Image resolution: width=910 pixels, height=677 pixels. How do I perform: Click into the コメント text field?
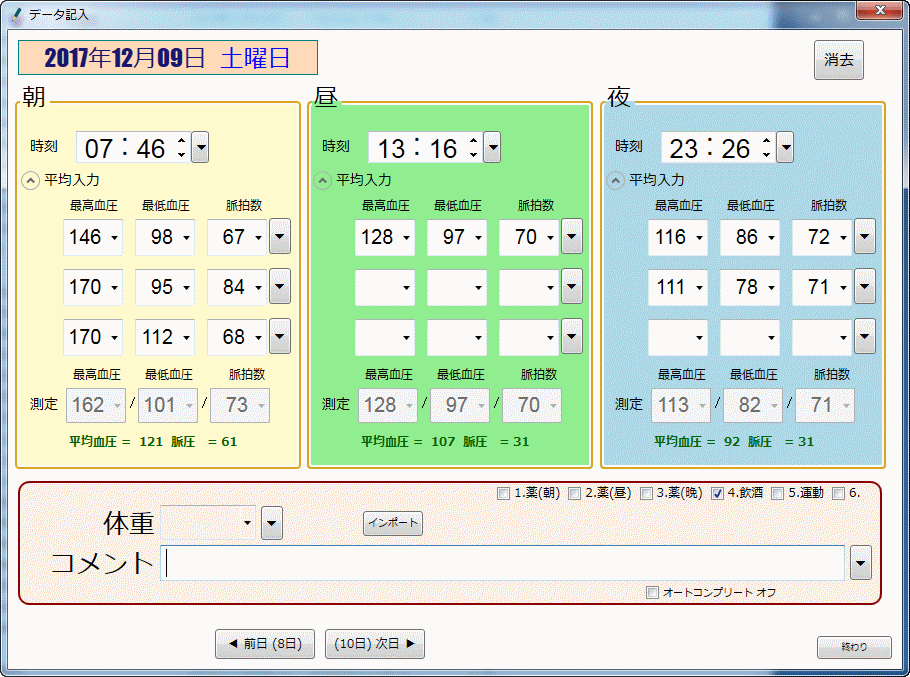point(505,564)
